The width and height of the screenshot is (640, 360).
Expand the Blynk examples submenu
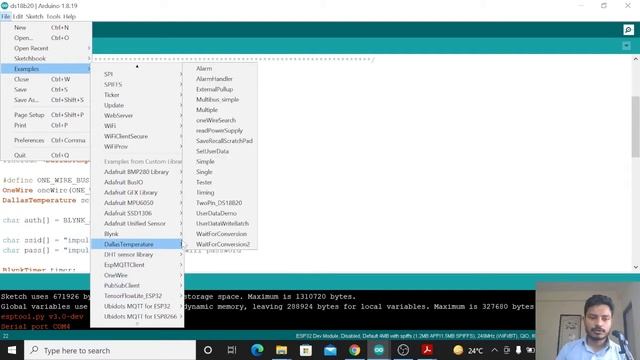coord(137,234)
